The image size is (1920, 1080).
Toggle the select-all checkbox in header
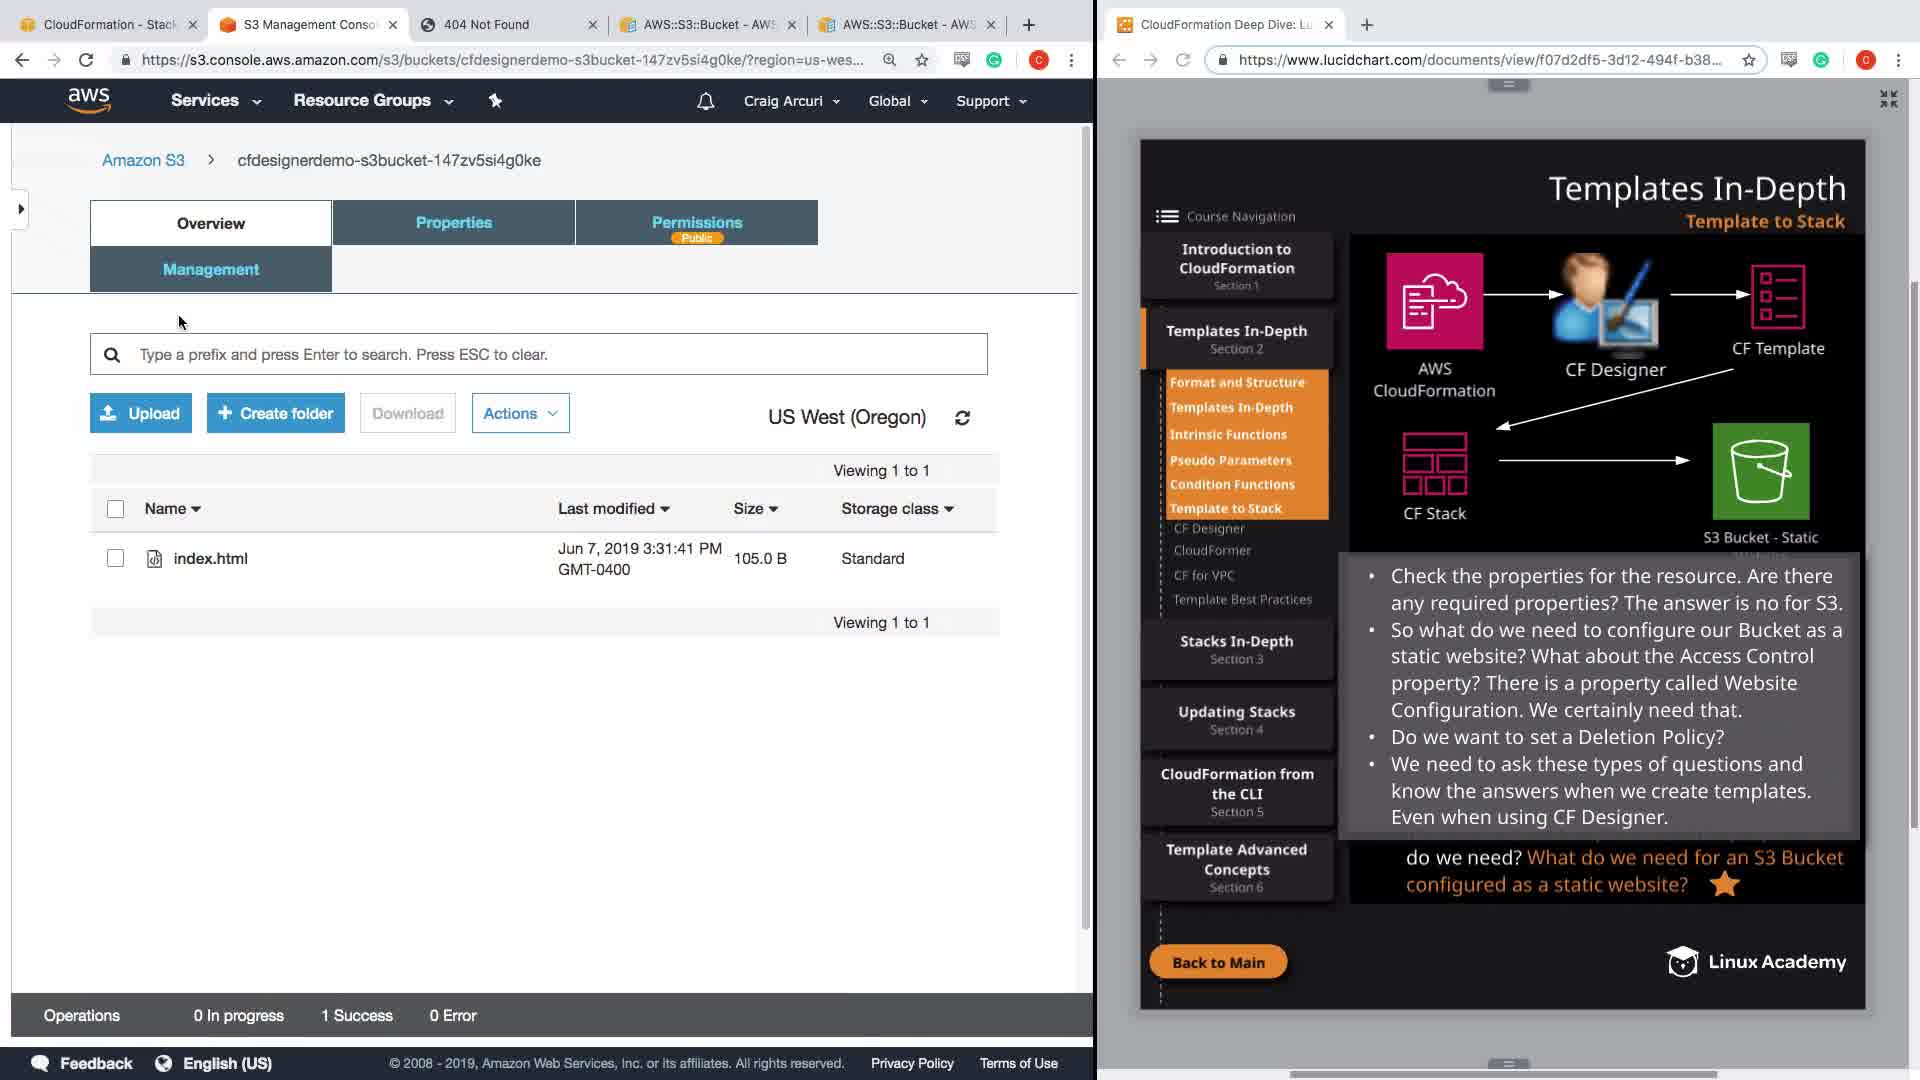click(x=116, y=509)
